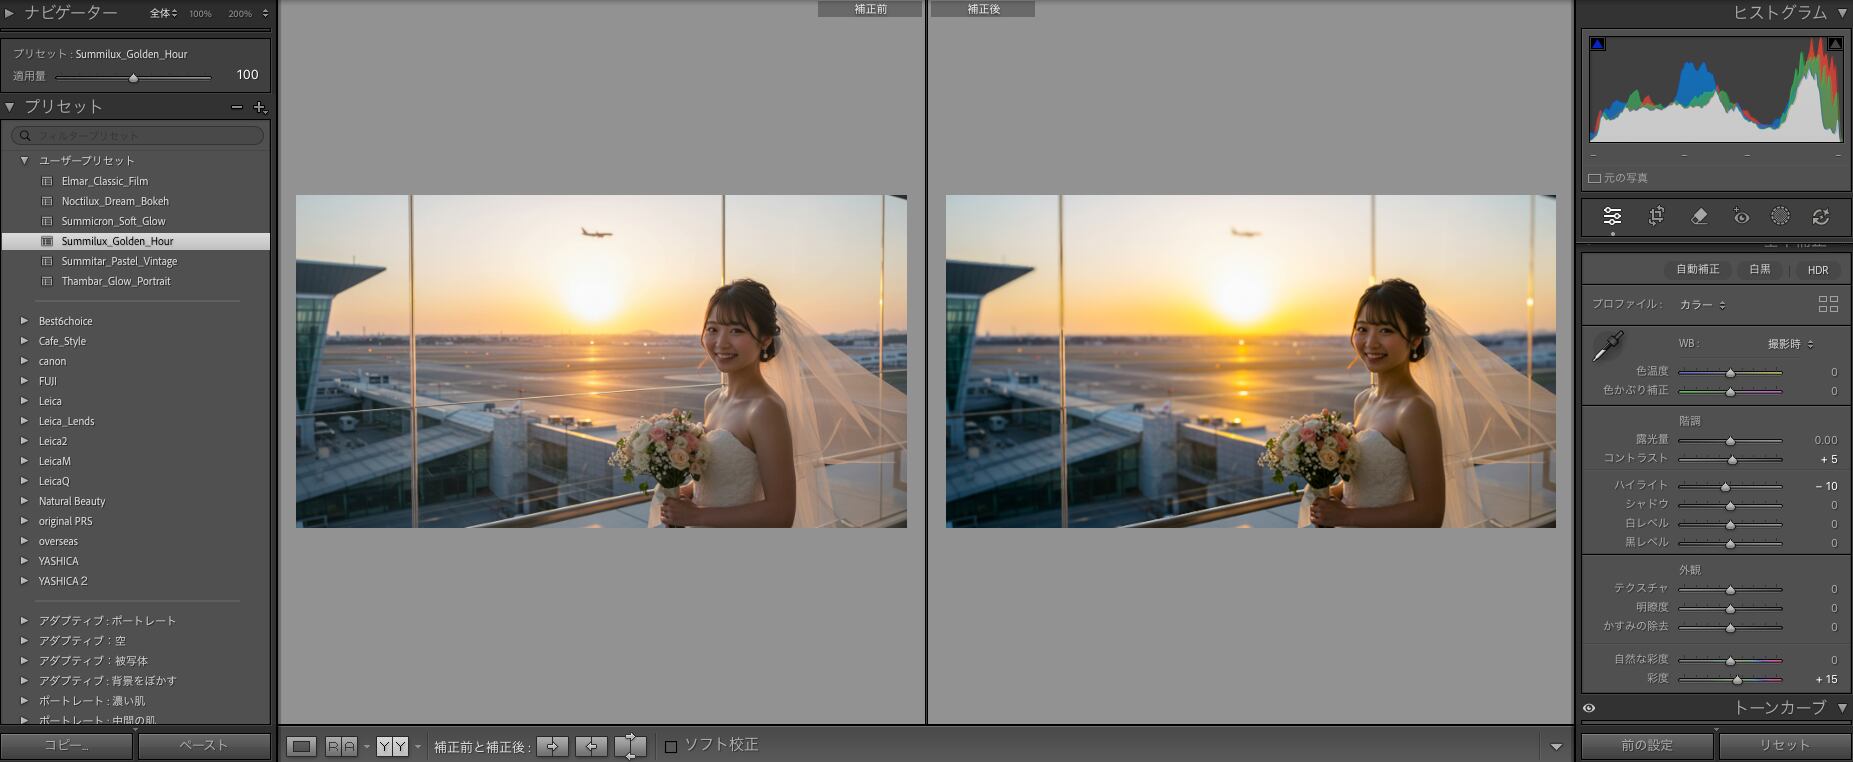Swap before and after settings

[630, 746]
